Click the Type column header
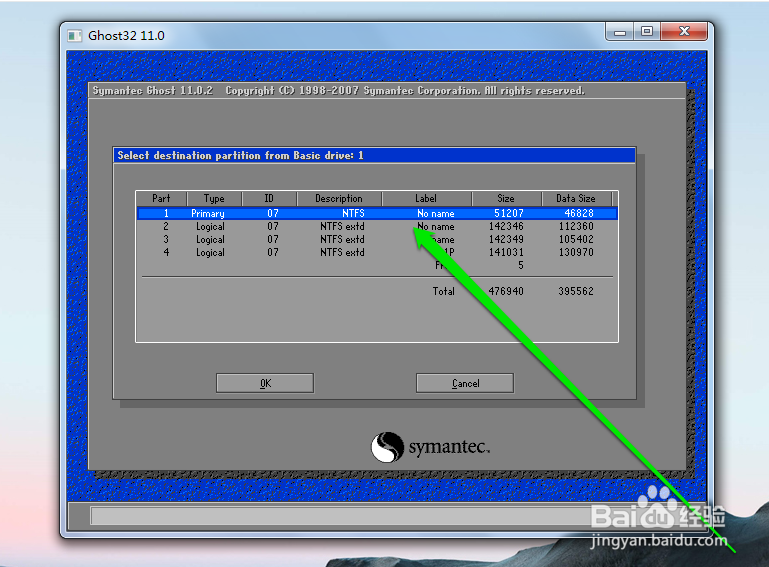Viewport: 769px width, 567px height. (x=214, y=198)
